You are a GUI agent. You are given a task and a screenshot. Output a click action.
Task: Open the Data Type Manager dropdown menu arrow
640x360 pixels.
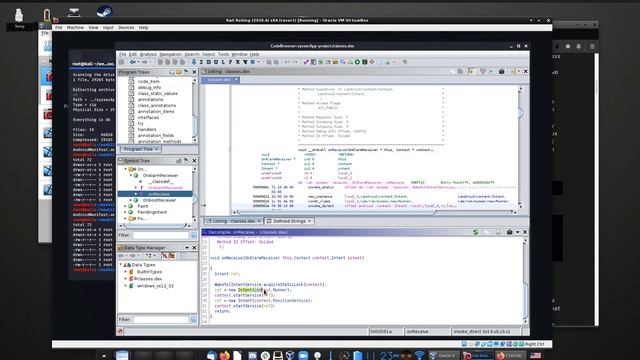click(187, 248)
